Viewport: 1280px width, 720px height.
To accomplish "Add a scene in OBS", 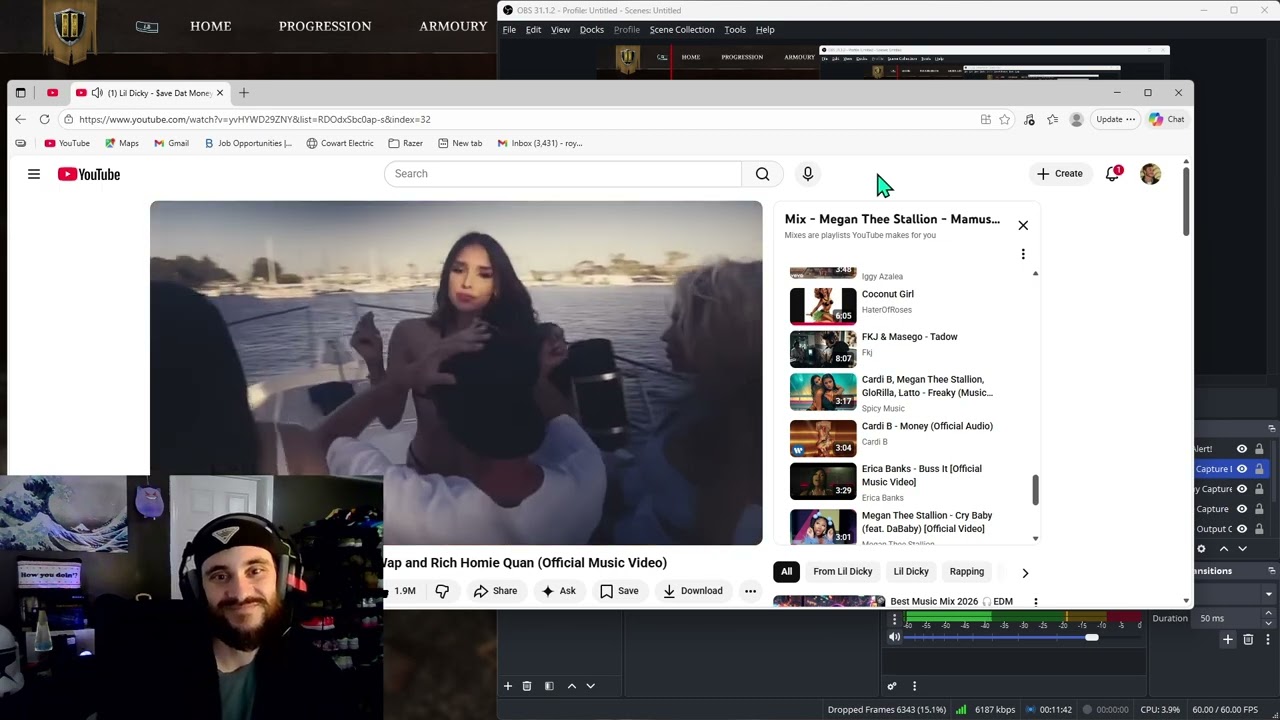I will pyautogui.click(x=507, y=686).
